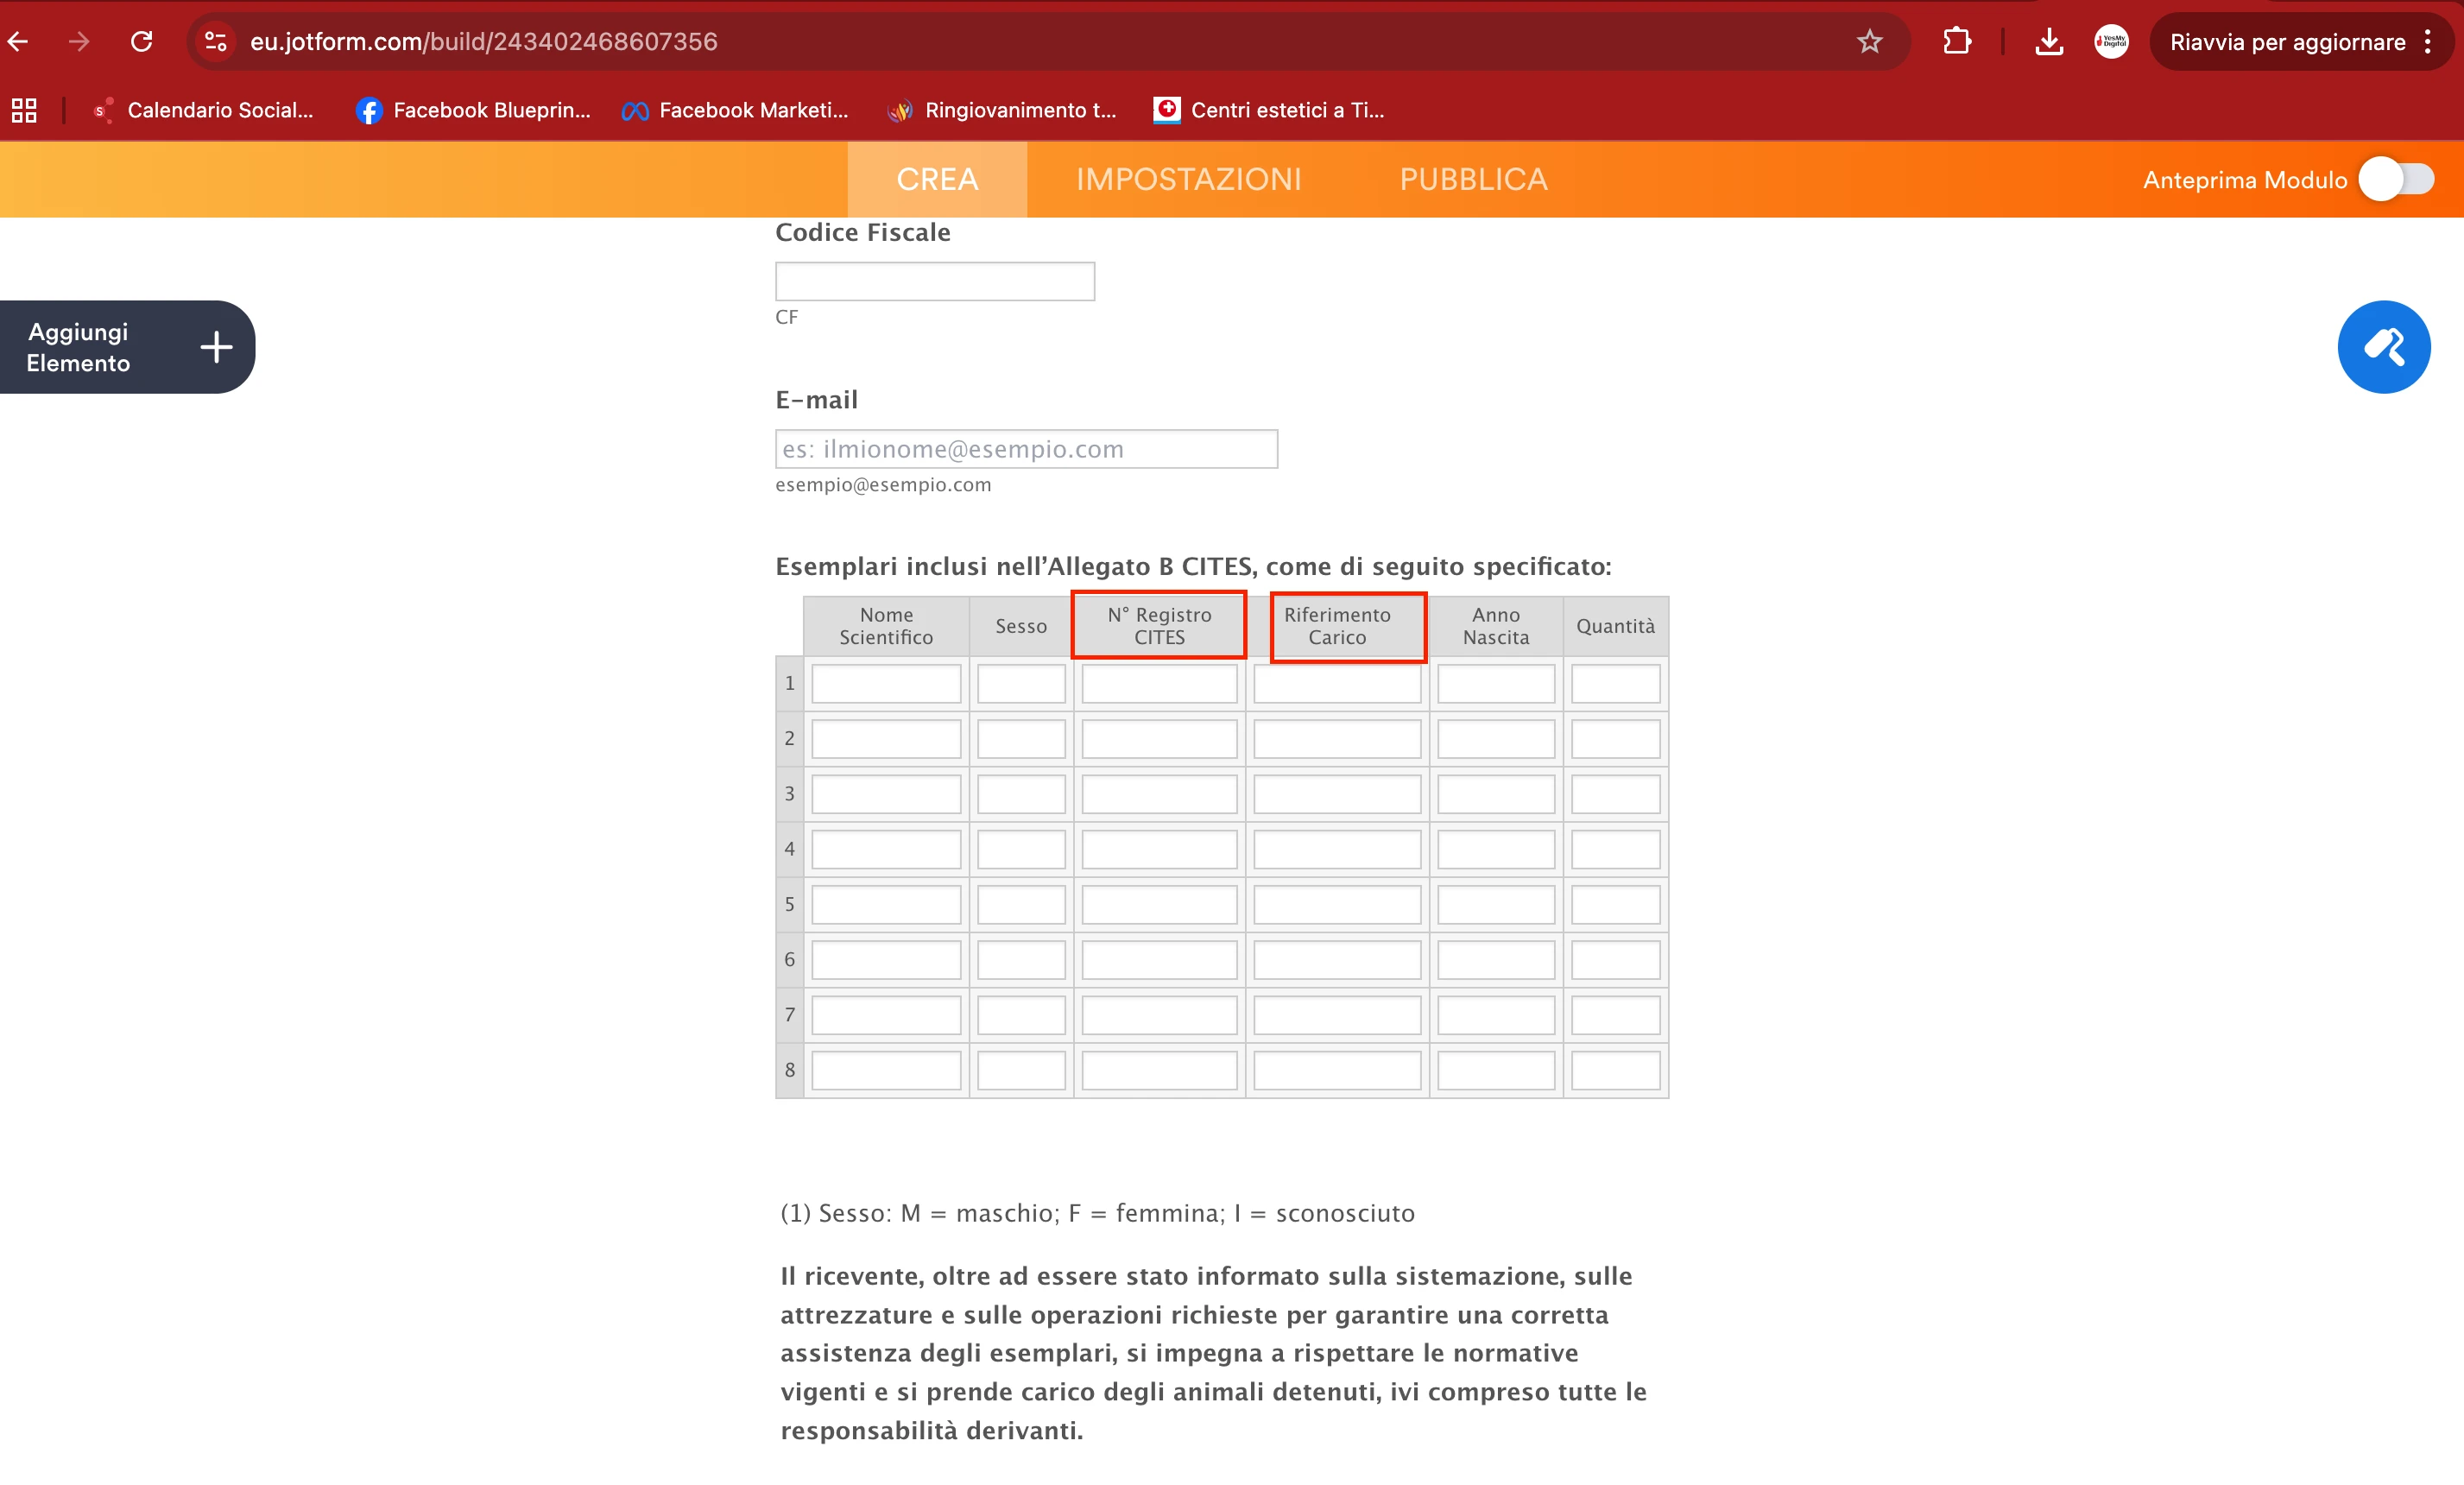The width and height of the screenshot is (2464, 1485).
Task: Toggle the Anteprima Modulo switch
Action: tap(2397, 179)
